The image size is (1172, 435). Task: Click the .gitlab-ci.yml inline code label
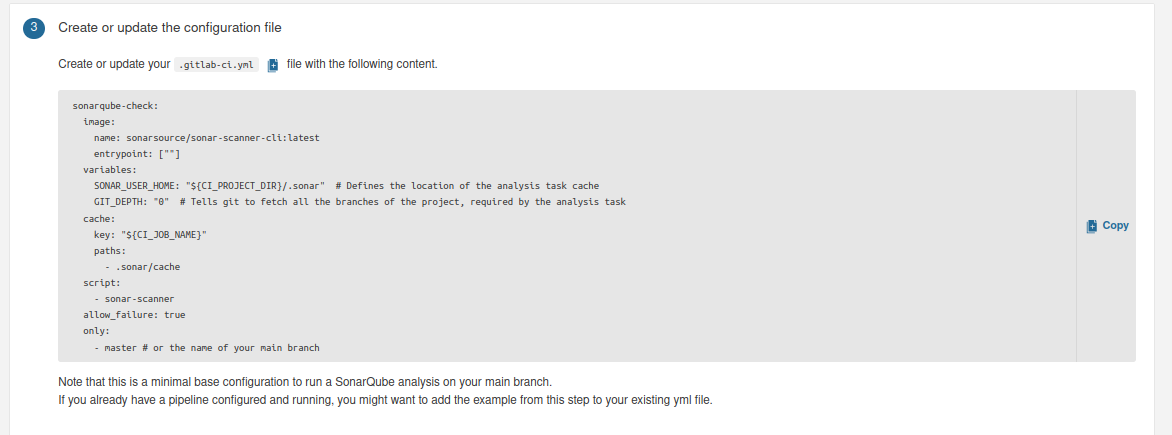(x=217, y=65)
